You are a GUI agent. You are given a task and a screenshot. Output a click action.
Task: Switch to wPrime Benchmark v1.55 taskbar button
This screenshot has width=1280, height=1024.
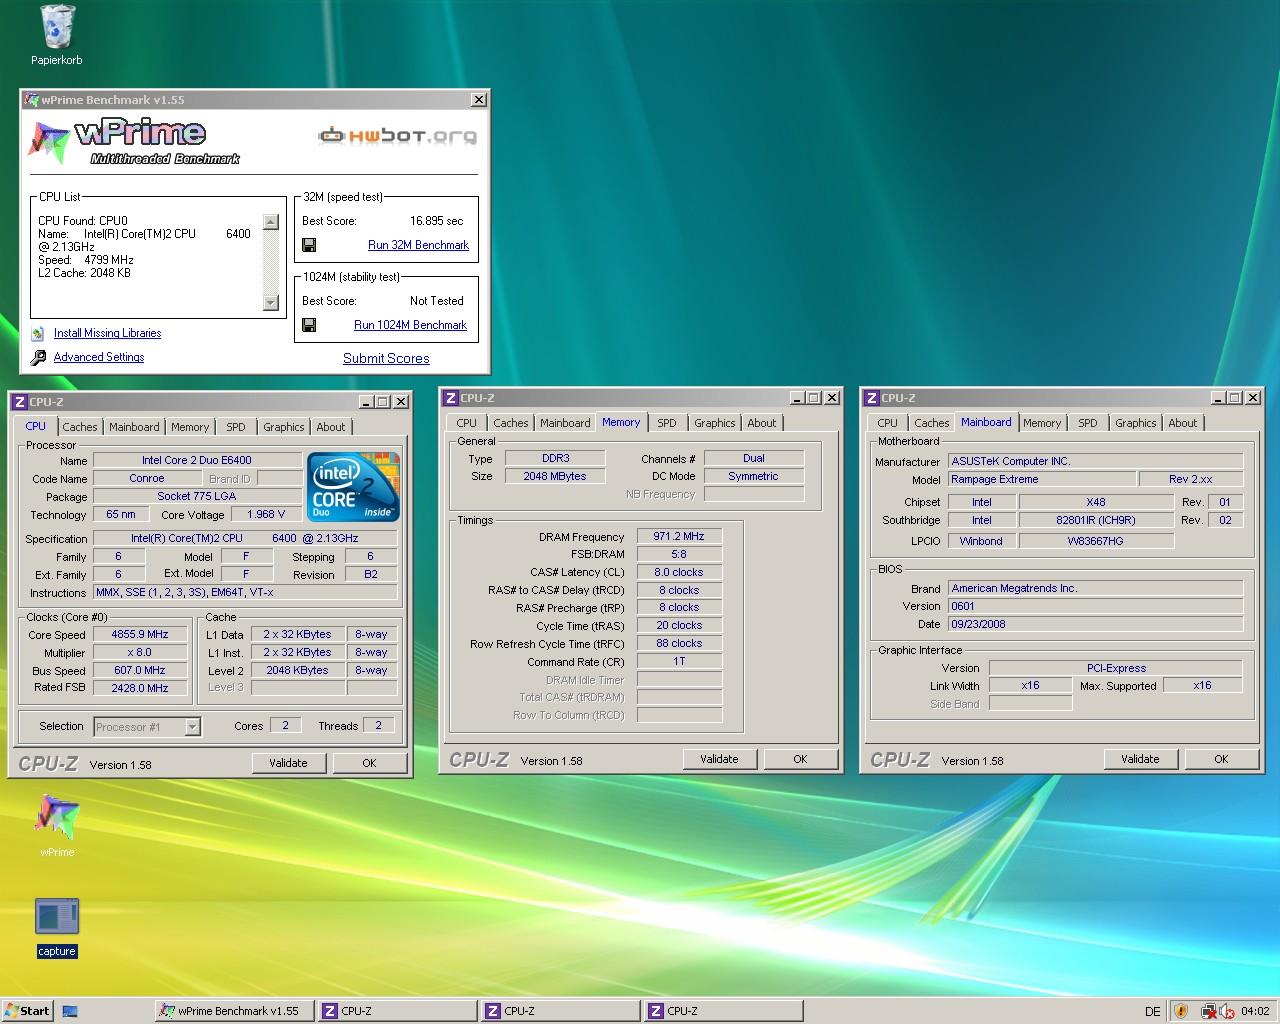pos(235,1011)
